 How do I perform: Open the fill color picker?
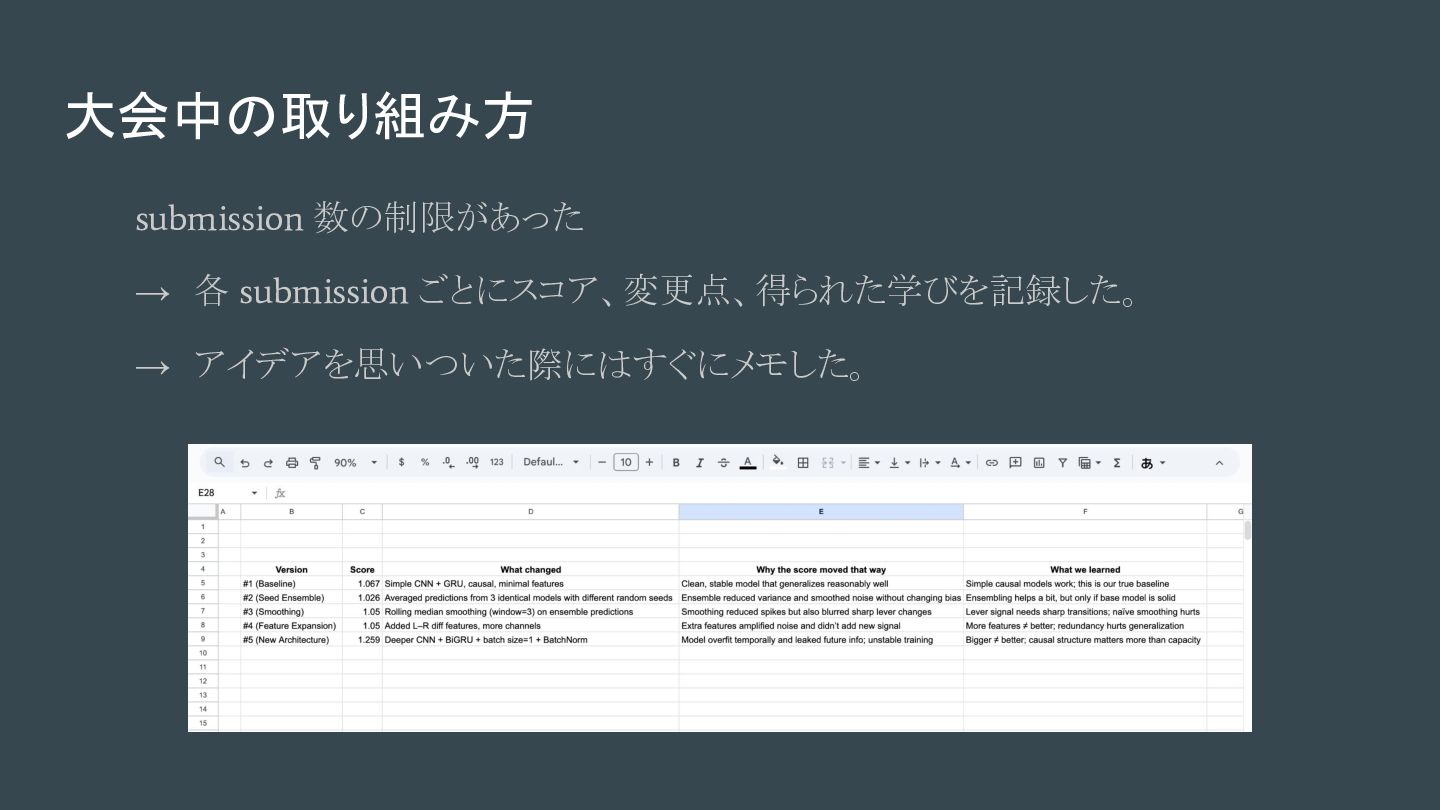click(778, 462)
